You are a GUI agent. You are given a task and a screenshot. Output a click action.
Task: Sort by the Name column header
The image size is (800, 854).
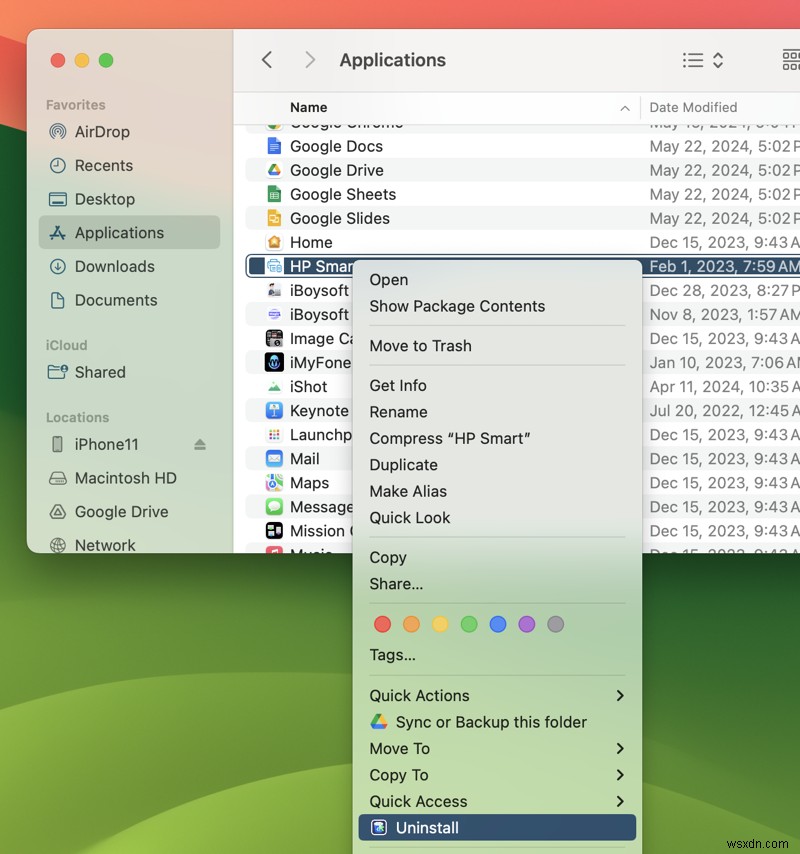click(308, 107)
